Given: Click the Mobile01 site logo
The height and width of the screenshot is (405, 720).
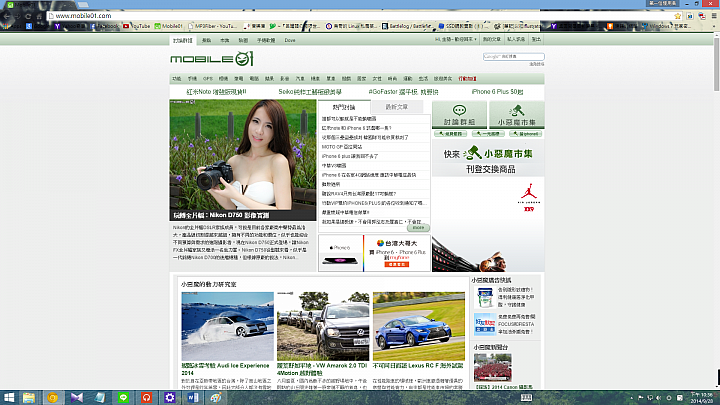Looking at the screenshot, I should (x=212, y=59).
